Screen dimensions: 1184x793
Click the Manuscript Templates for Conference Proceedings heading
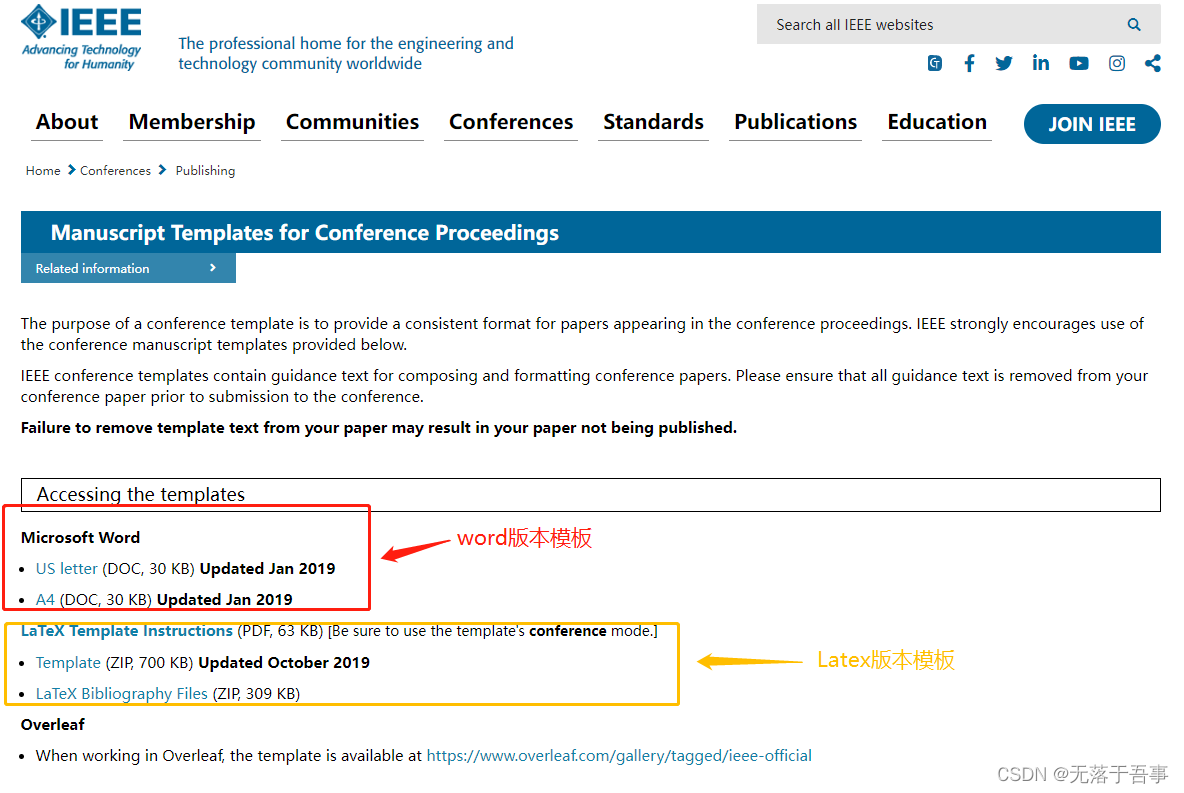[305, 233]
